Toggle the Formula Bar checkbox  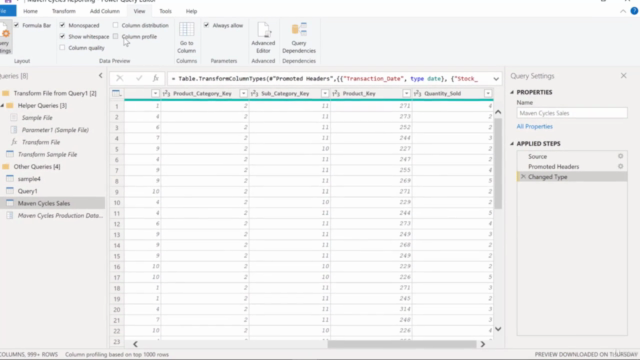point(16,25)
